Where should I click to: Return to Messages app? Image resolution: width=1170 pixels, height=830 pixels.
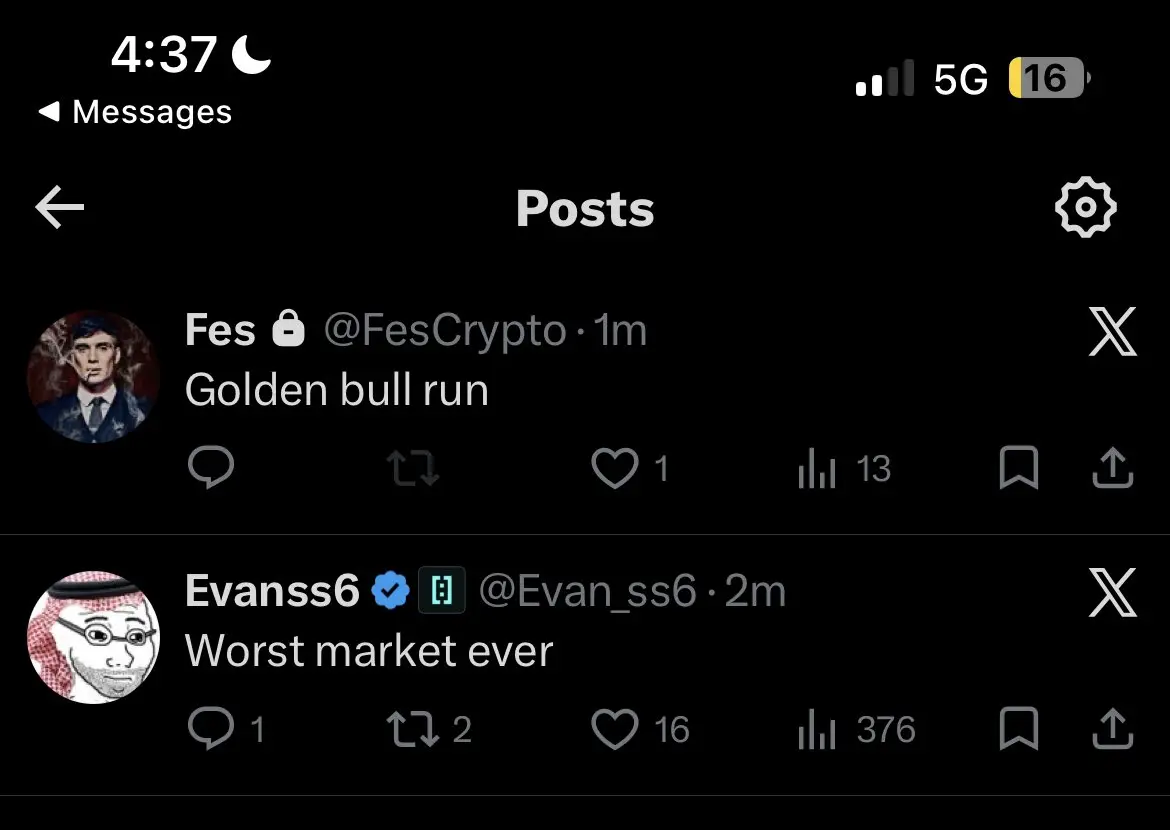[x=135, y=112]
